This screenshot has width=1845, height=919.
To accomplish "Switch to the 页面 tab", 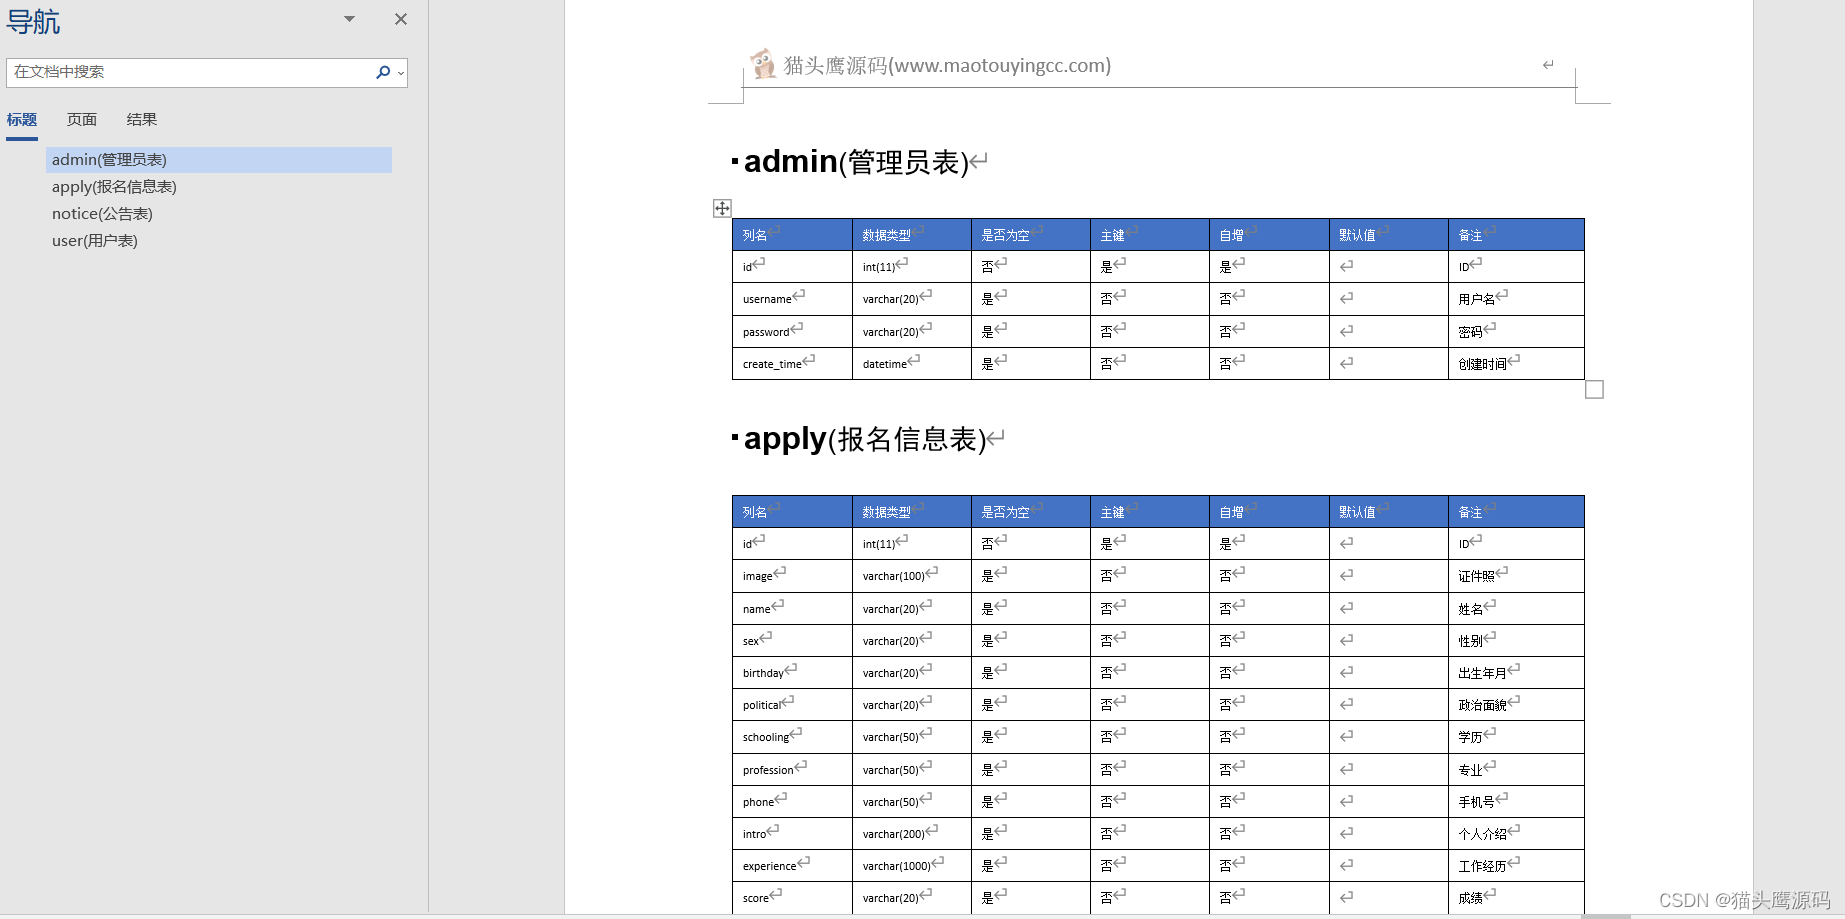I will coord(82,120).
